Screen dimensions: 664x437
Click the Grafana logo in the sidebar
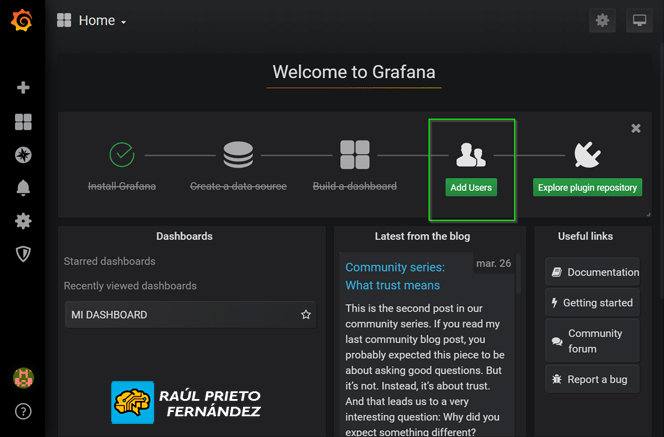click(x=22, y=20)
